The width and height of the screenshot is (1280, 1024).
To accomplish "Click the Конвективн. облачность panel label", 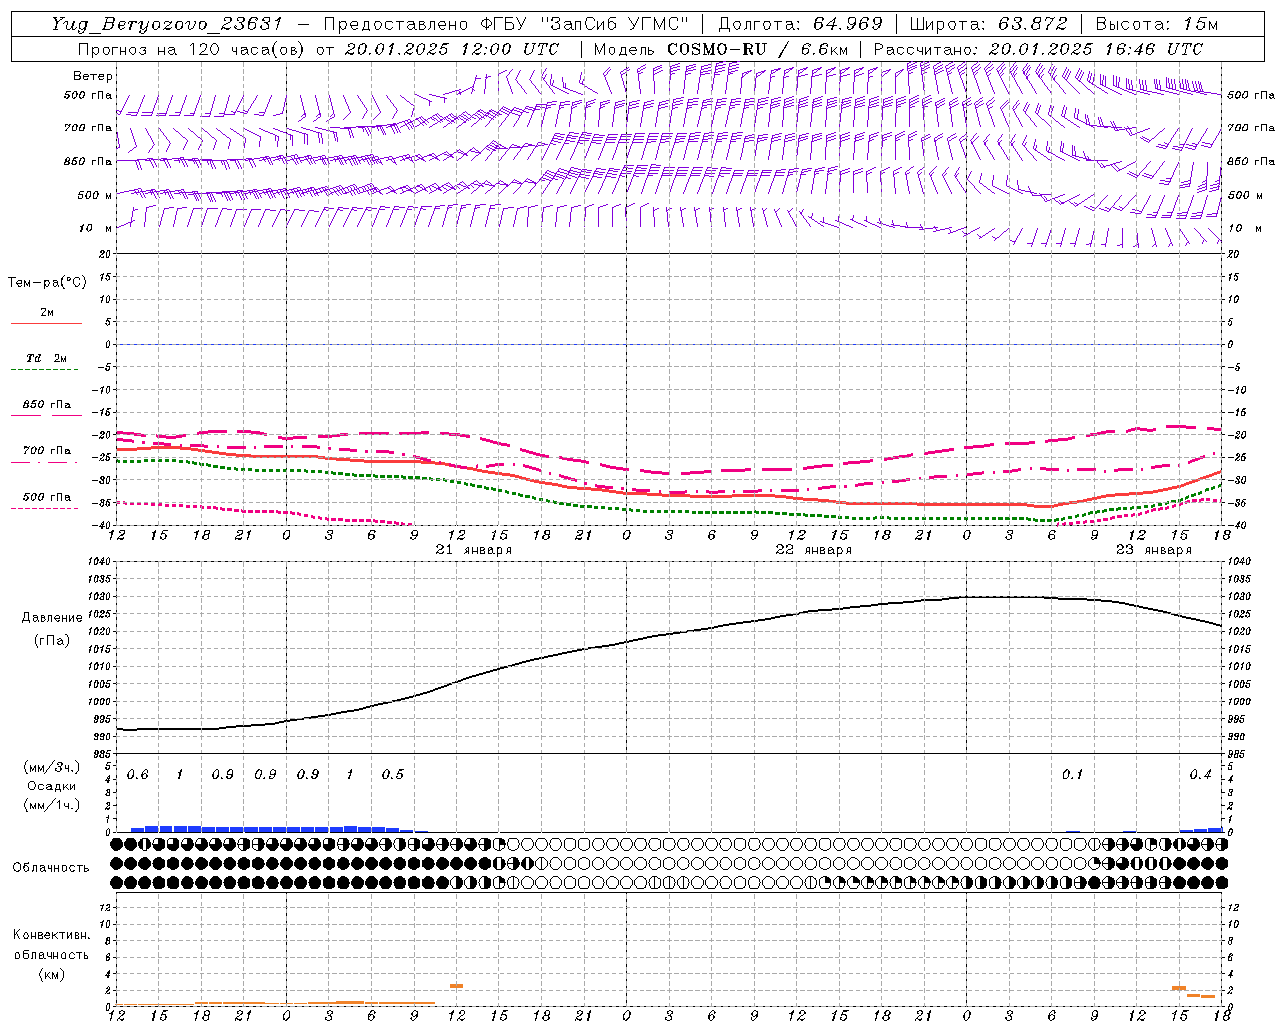I will point(51,954).
